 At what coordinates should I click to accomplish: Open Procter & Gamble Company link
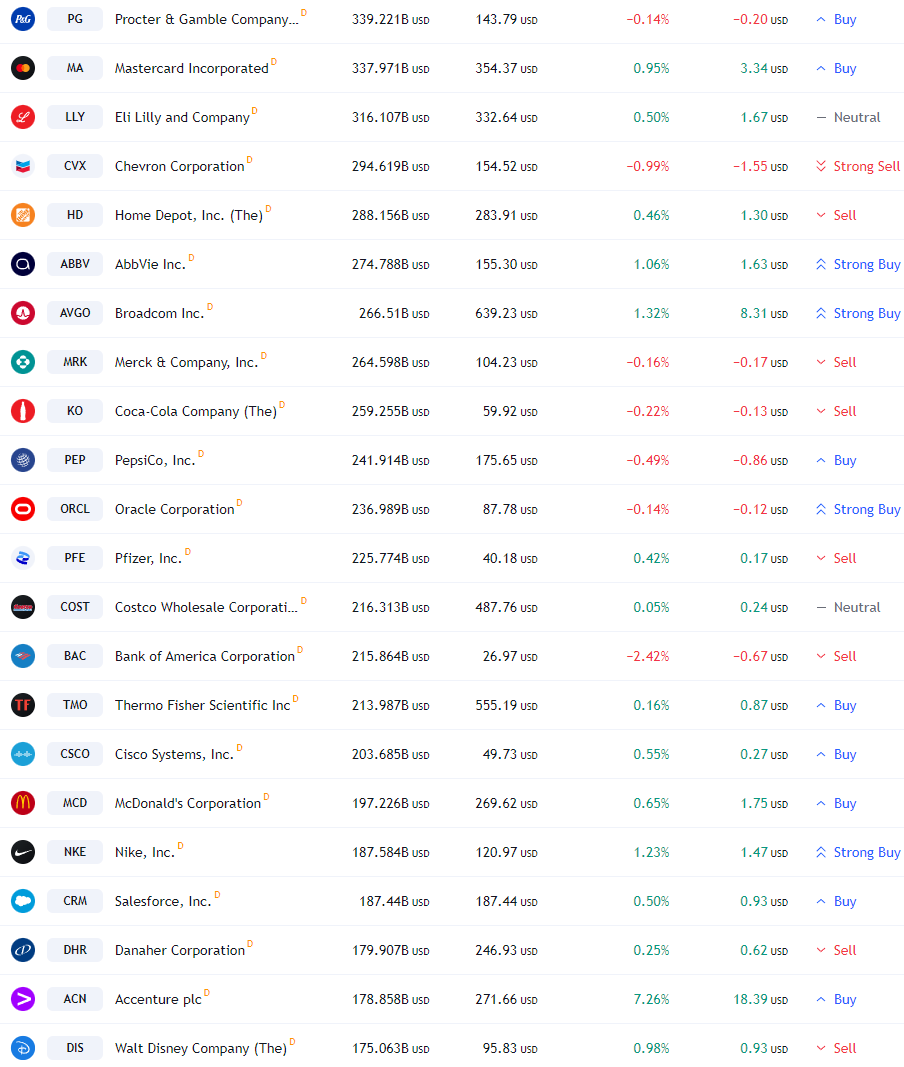(206, 20)
